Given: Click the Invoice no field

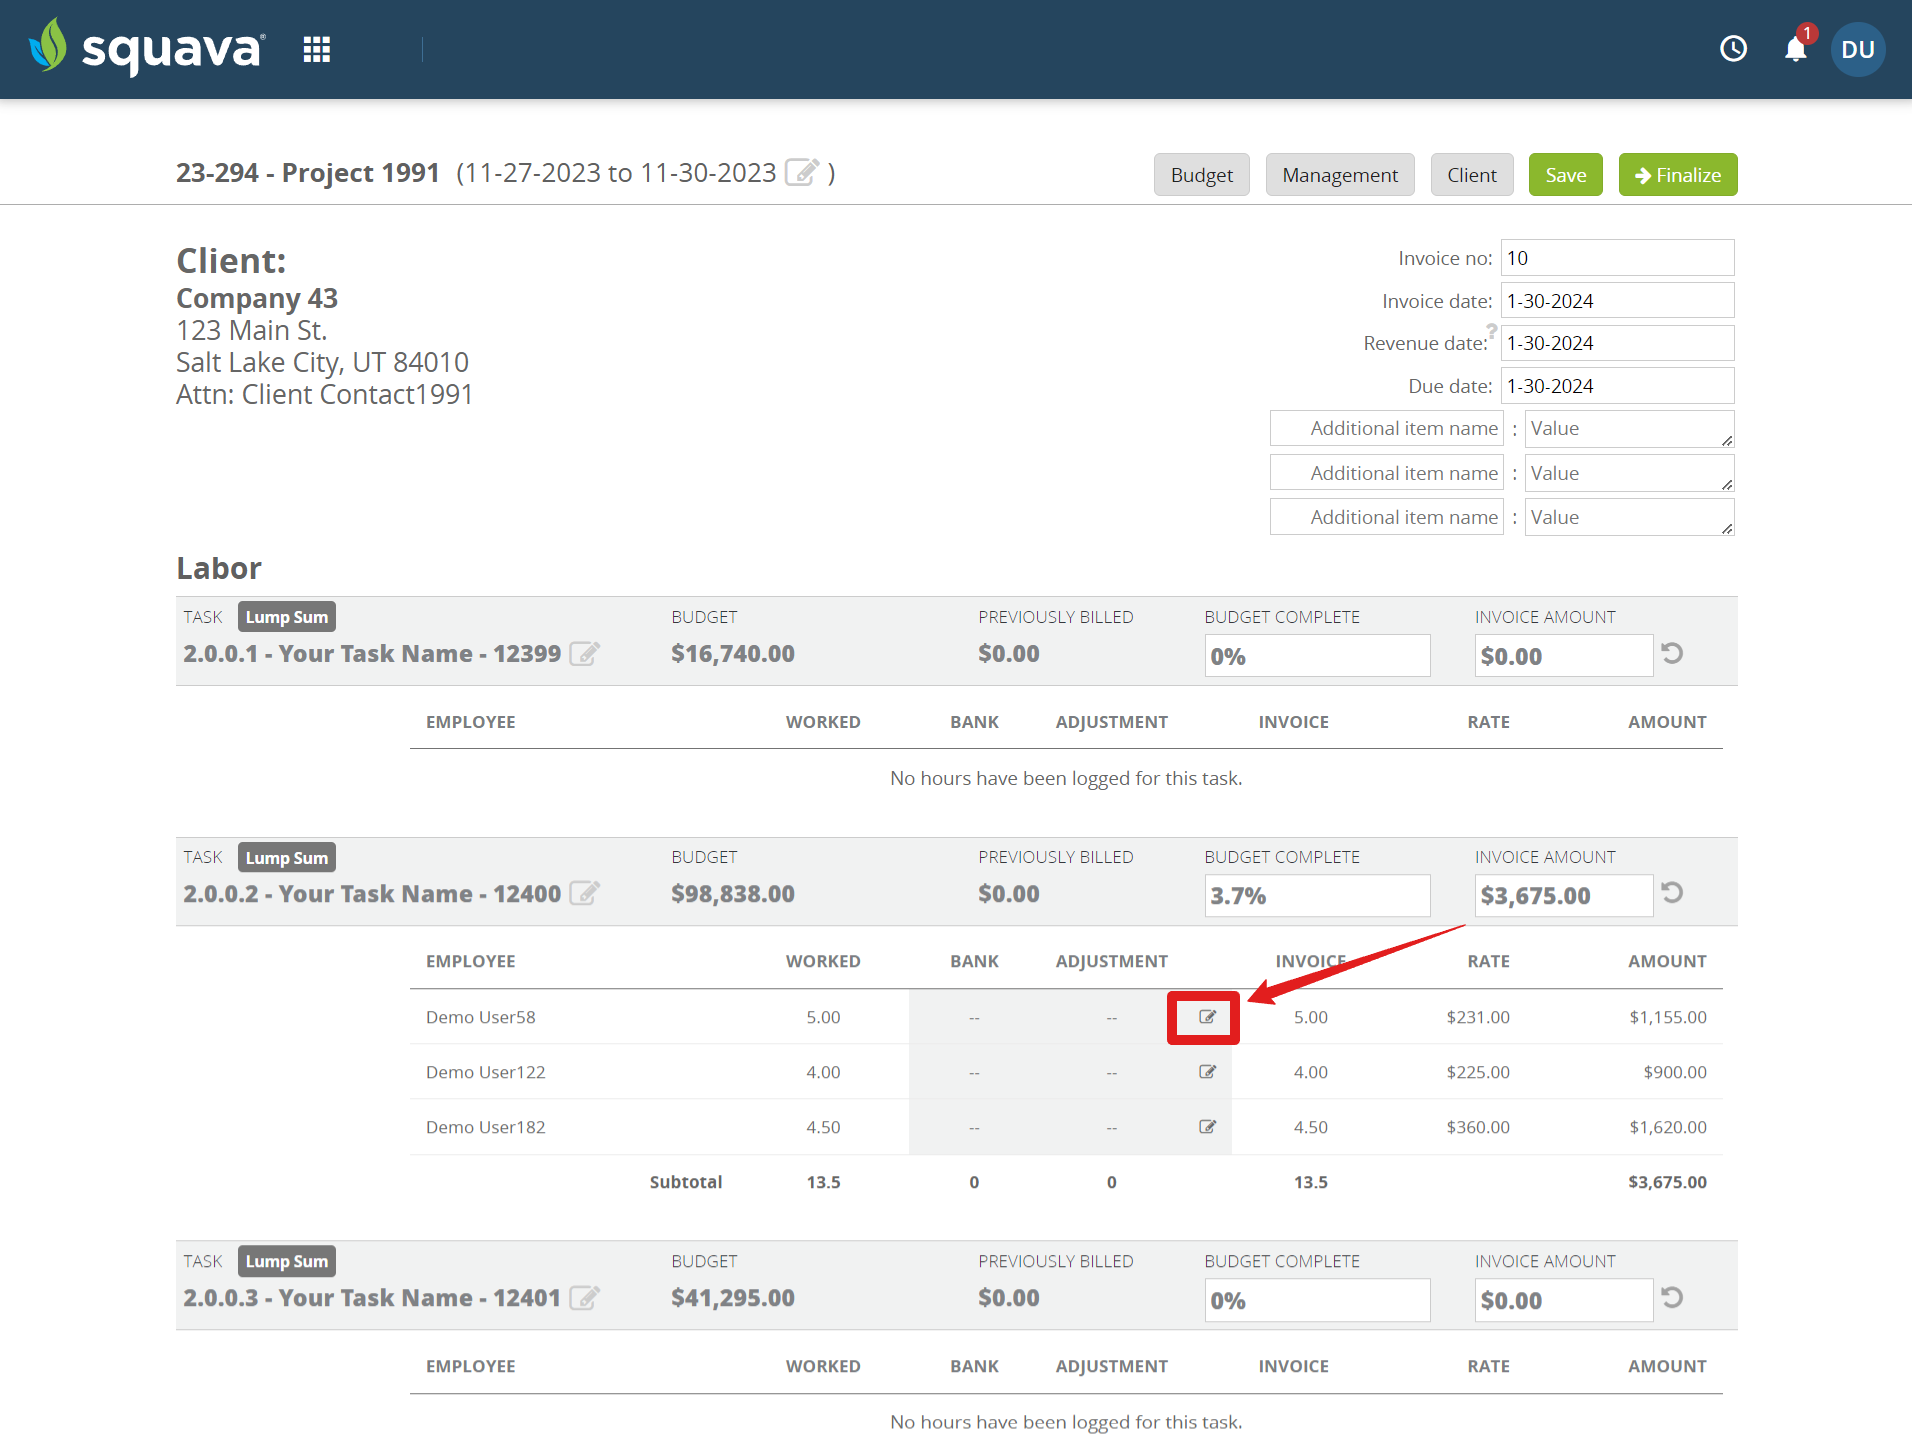Looking at the screenshot, I should (1617, 258).
